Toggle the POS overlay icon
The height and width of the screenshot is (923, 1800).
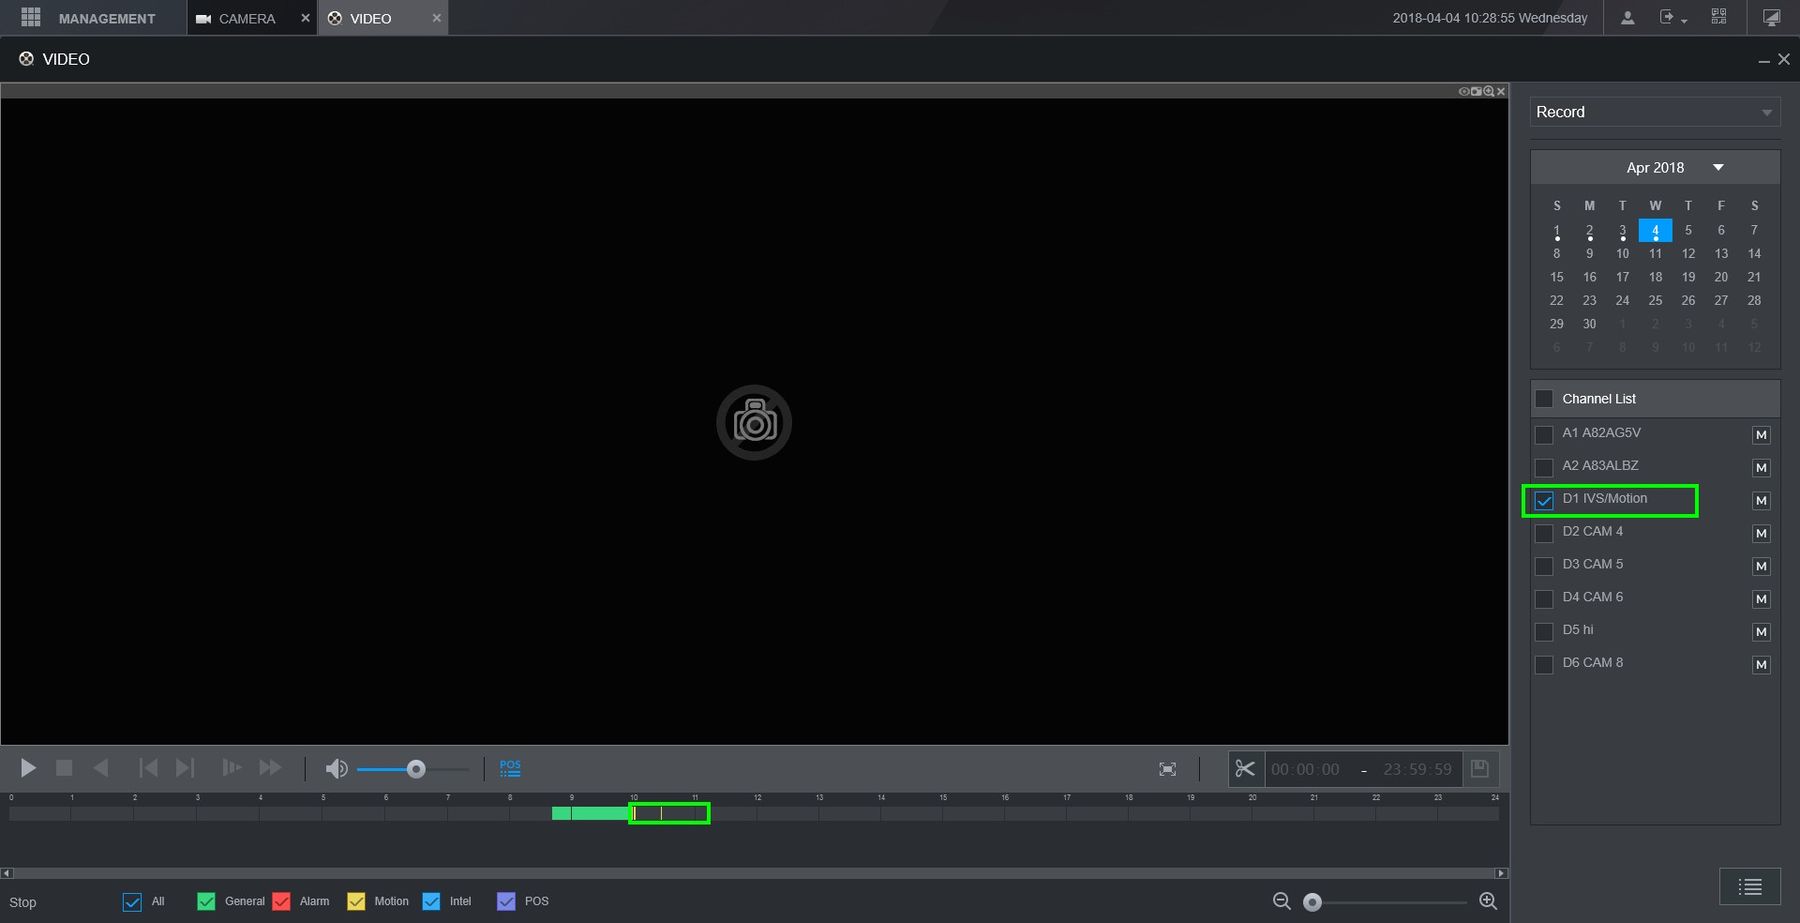[x=510, y=768]
